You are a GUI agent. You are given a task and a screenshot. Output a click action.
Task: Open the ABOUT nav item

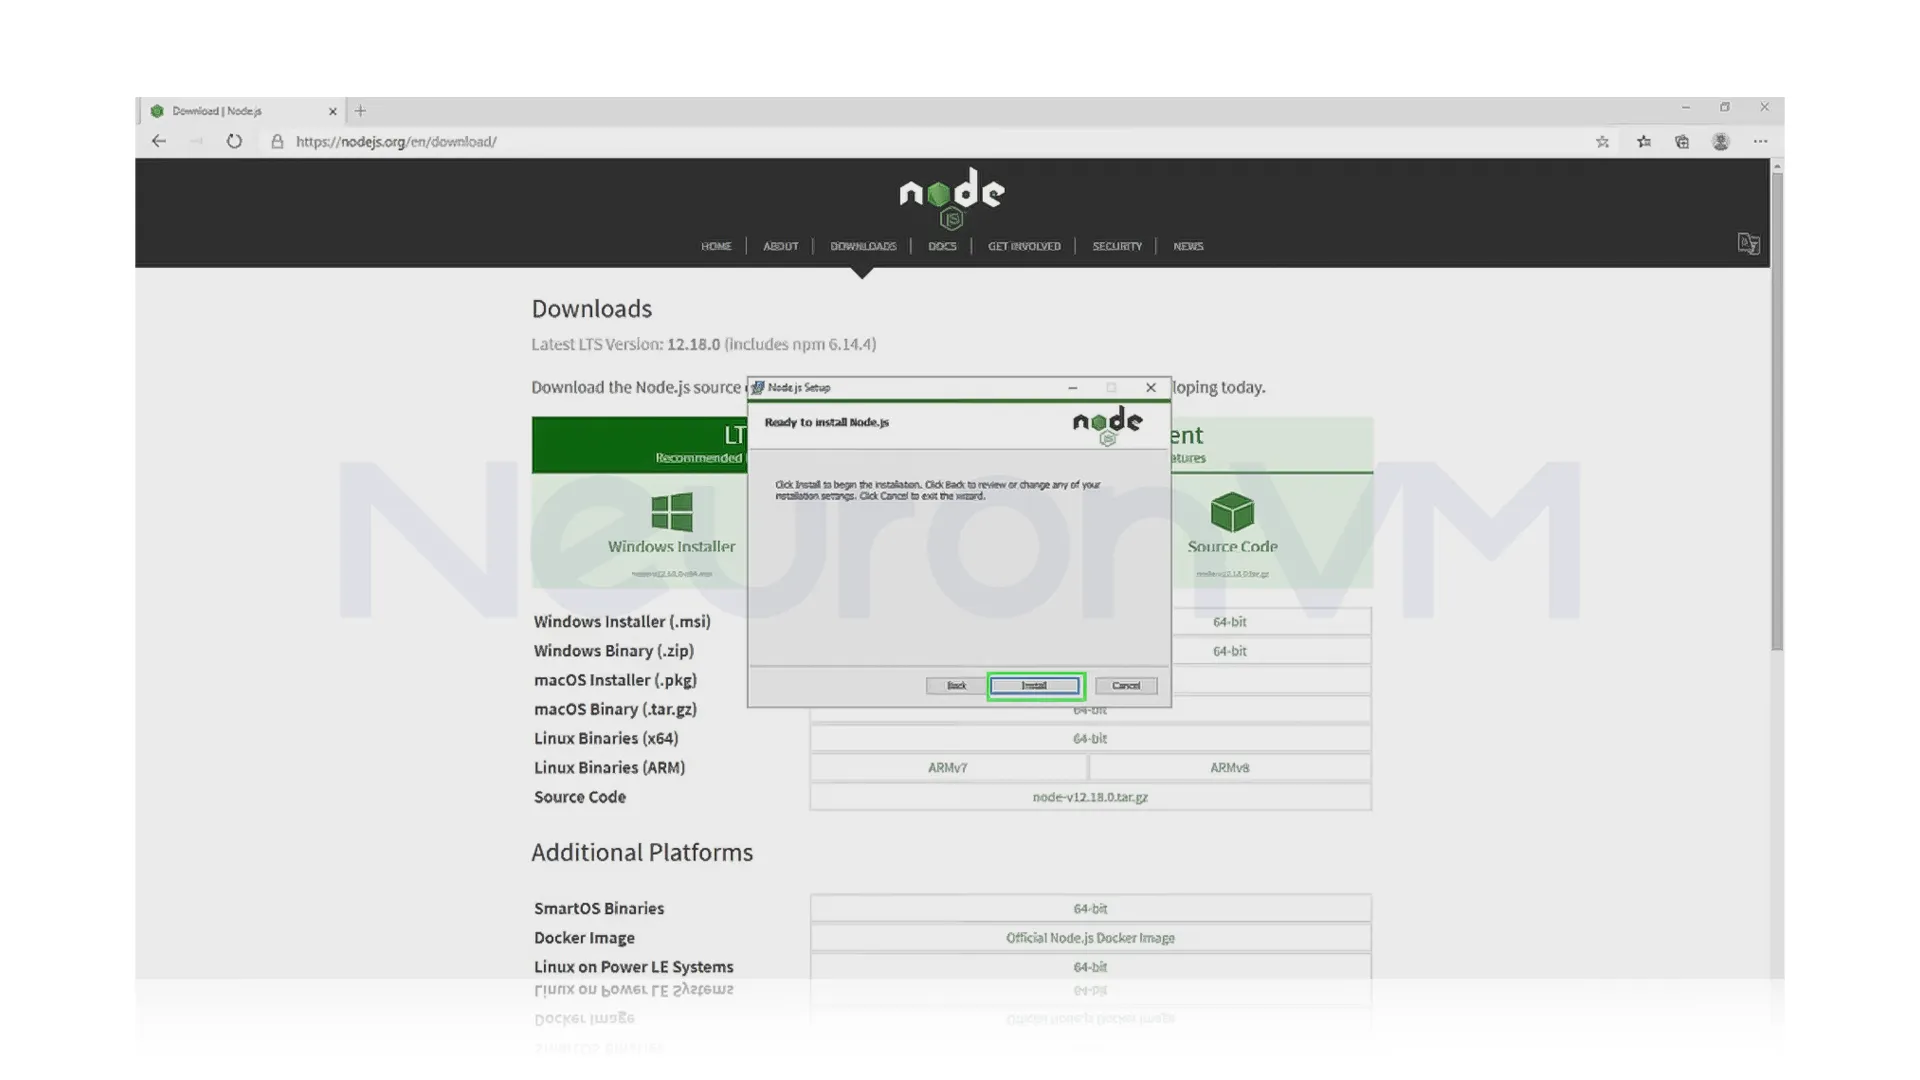781,246
